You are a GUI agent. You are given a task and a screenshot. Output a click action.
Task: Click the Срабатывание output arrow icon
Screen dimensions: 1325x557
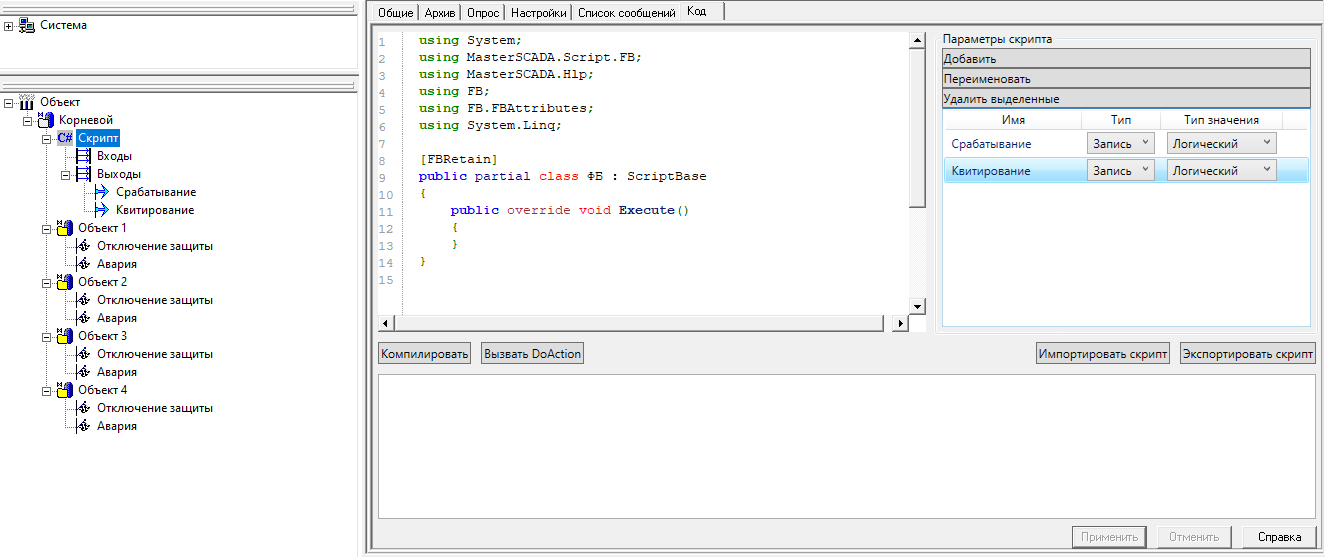click(x=102, y=192)
